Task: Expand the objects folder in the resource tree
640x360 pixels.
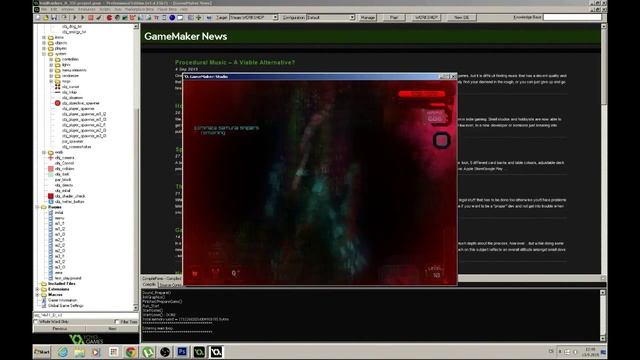Action: coord(44,43)
